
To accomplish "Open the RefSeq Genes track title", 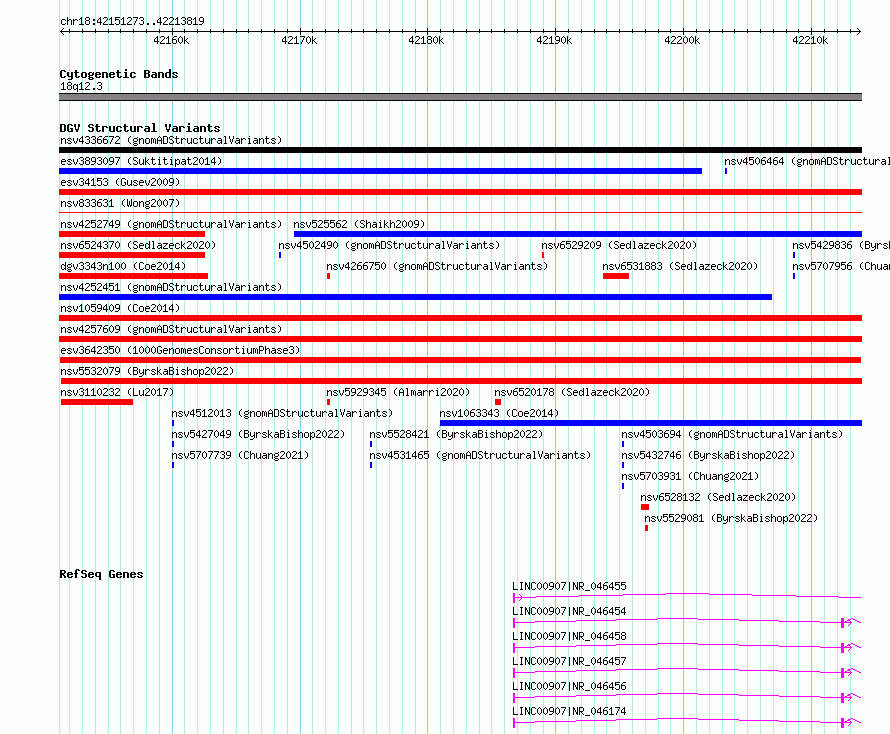I will tap(101, 574).
